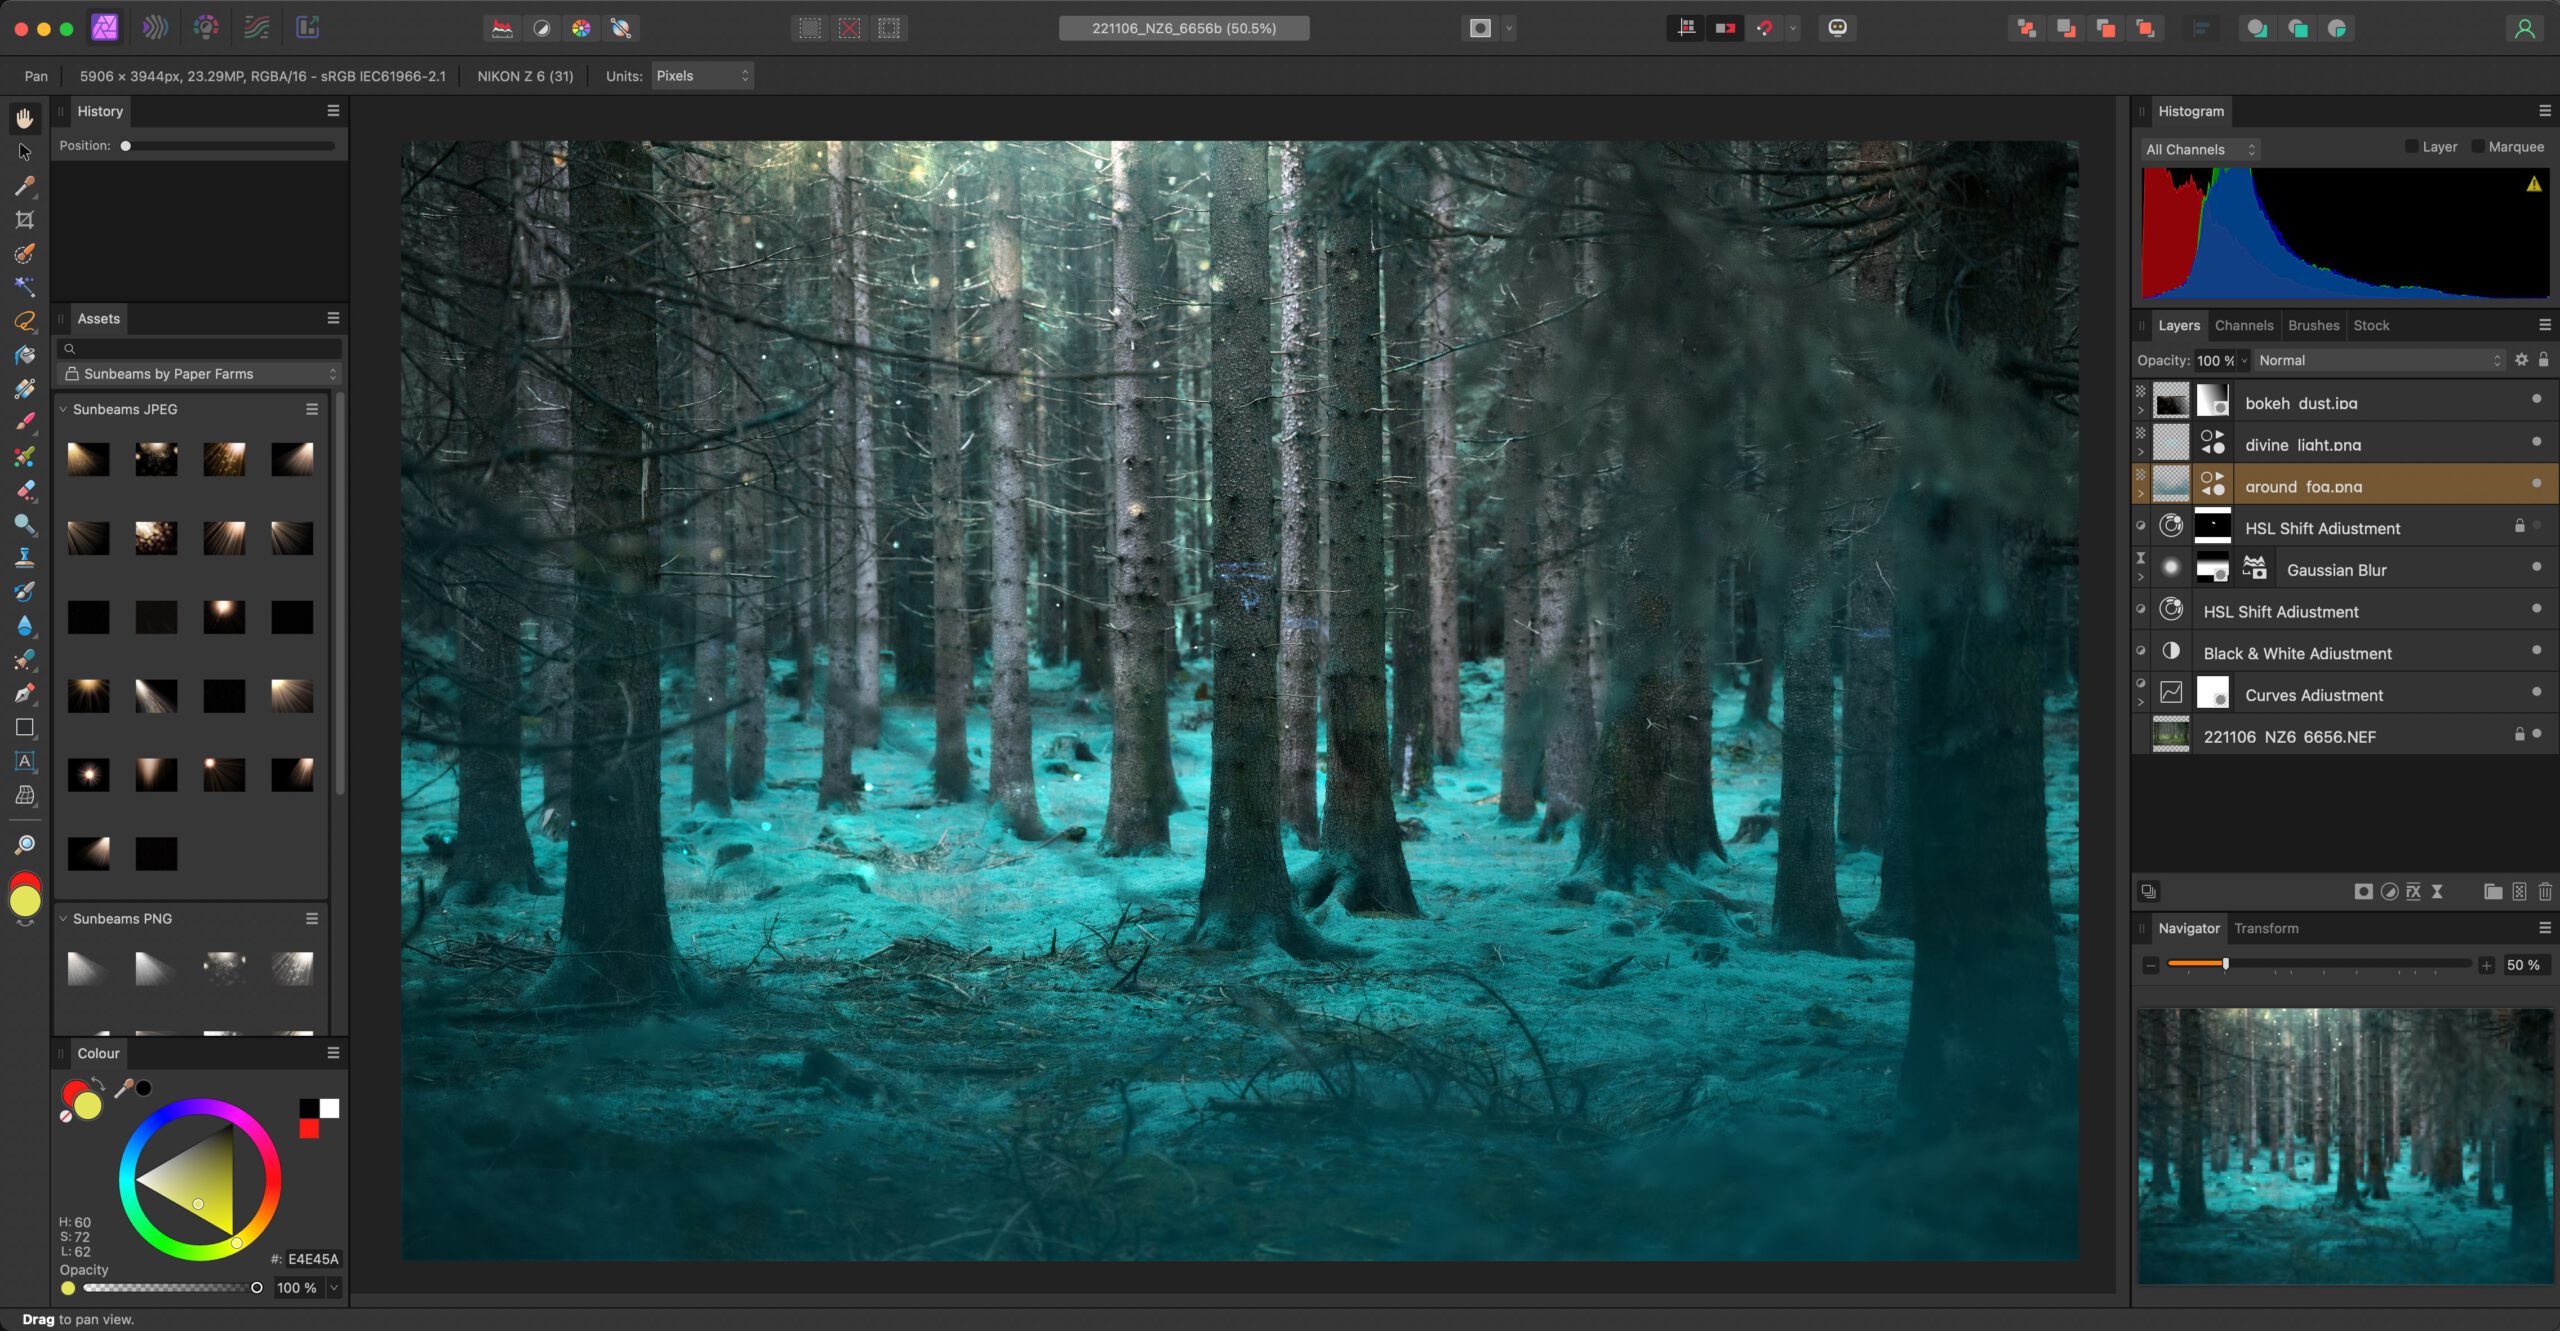This screenshot has width=2560, height=1331.
Task: Select the Move tool arrow
Action: [x=25, y=152]
